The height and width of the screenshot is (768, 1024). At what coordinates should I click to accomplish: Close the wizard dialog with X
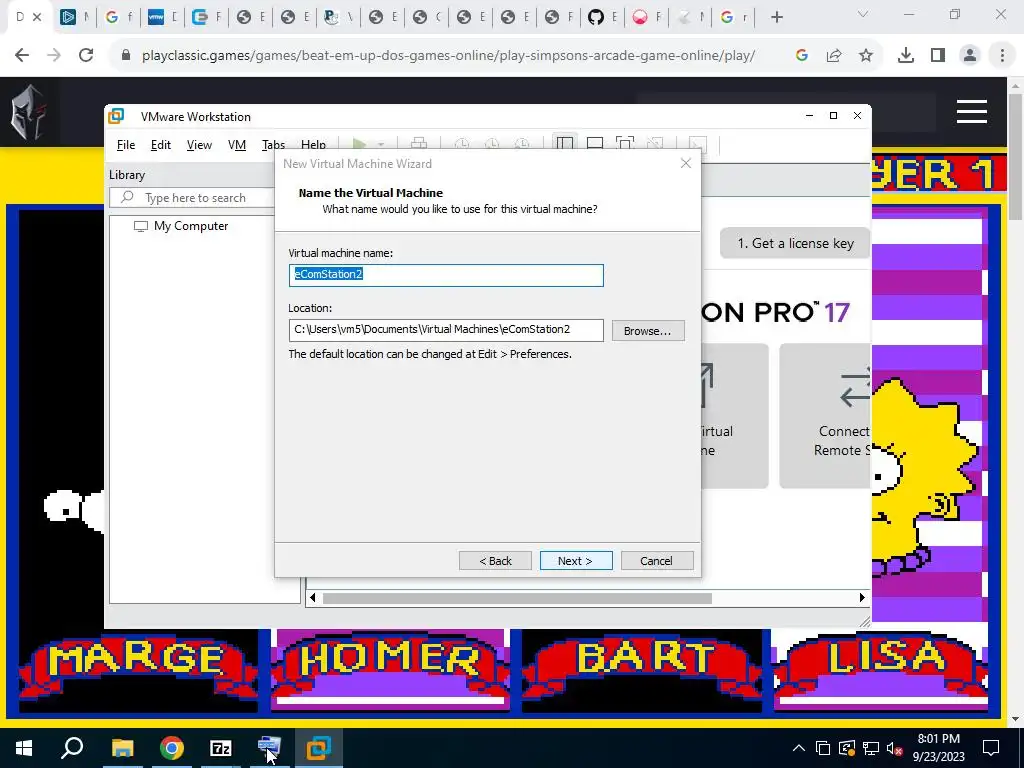point(686,163)
